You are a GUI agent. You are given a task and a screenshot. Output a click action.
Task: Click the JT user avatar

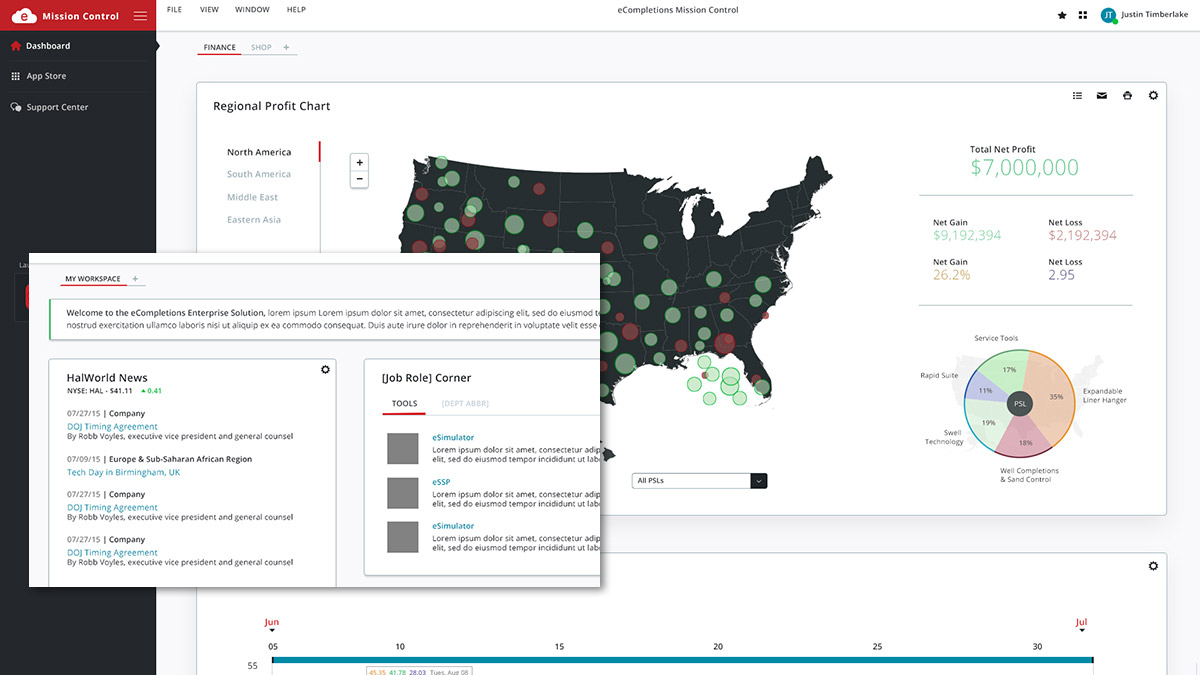coord(1108,15)
